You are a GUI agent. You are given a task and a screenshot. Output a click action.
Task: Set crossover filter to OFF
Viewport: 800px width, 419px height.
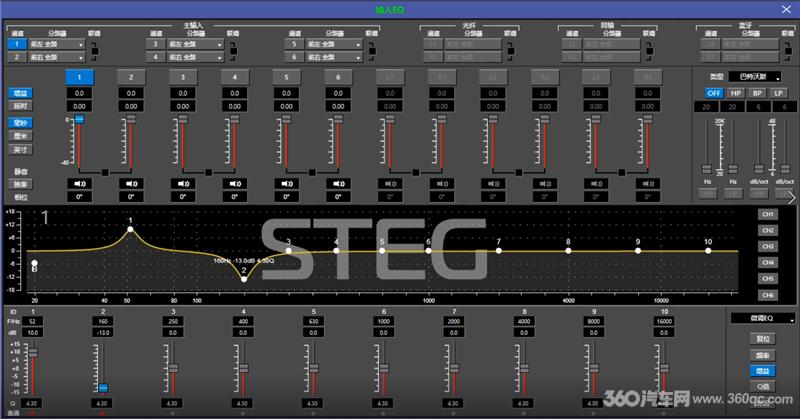pyautogui.click(x=714, y=93)
